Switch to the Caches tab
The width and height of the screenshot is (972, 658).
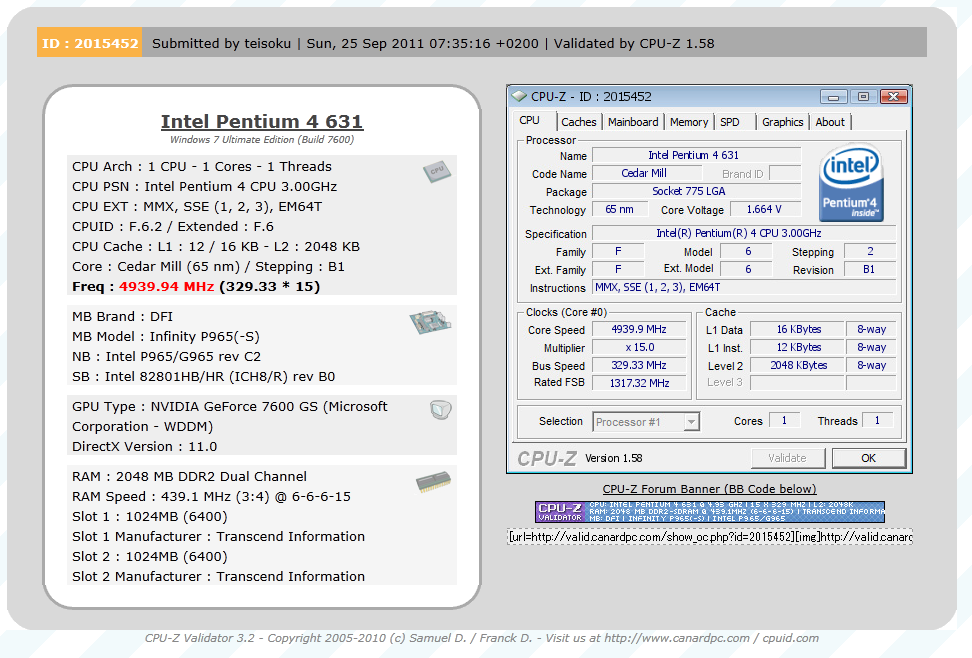click(x=578, y=122)
